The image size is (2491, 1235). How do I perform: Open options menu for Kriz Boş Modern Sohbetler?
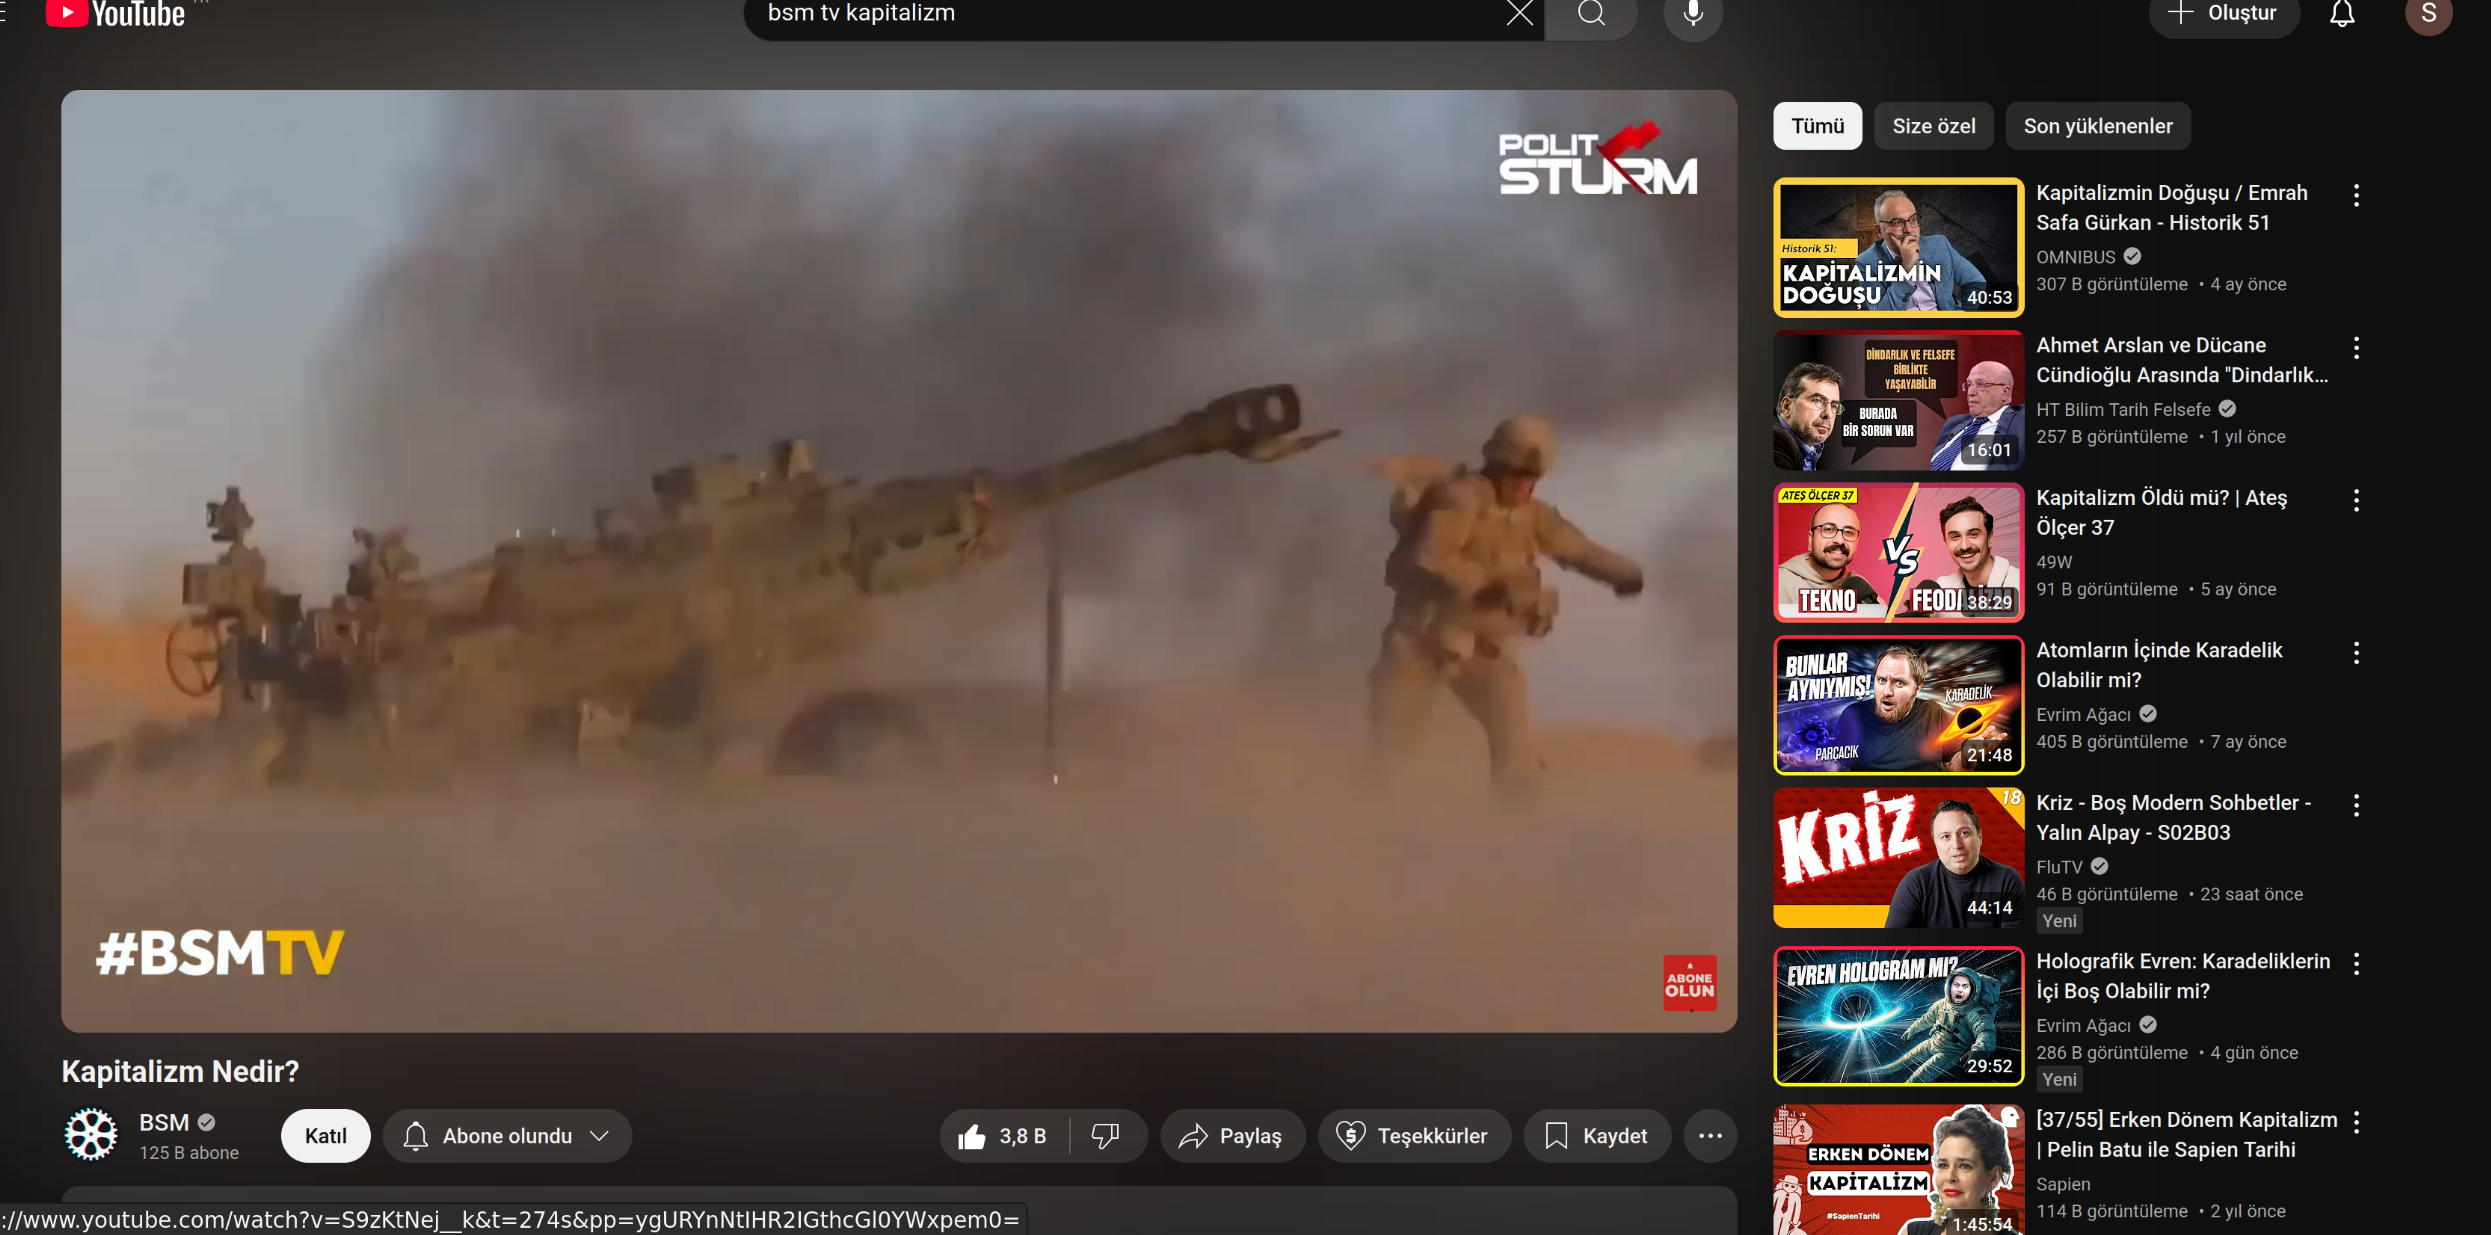coord(2356,805)
